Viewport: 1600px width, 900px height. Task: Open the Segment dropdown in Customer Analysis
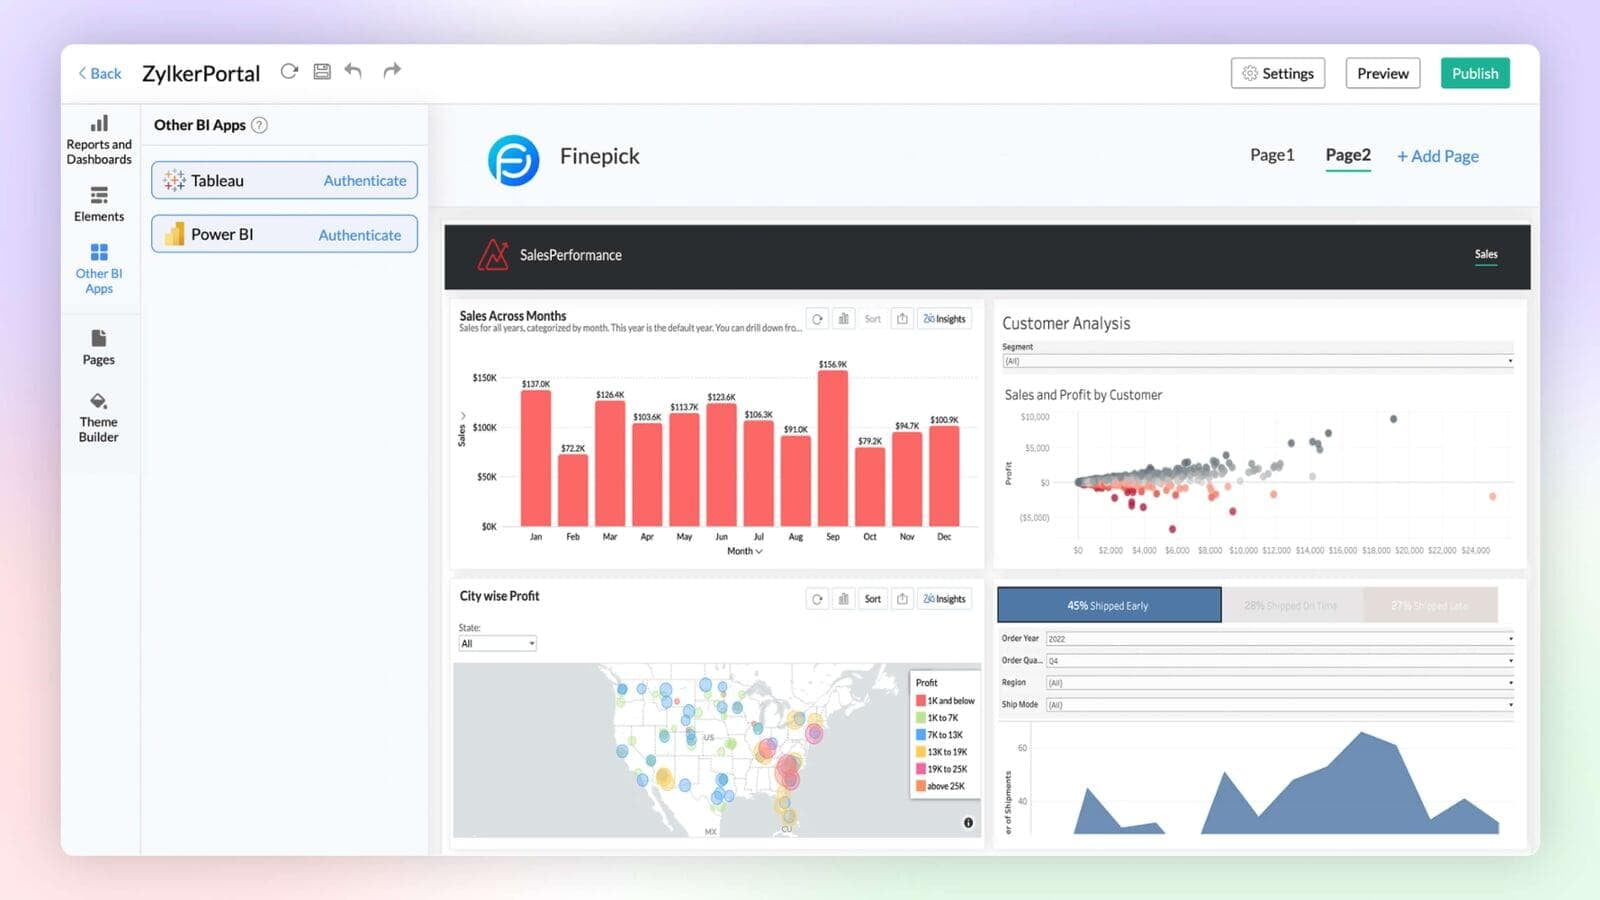click(1257, 361)
